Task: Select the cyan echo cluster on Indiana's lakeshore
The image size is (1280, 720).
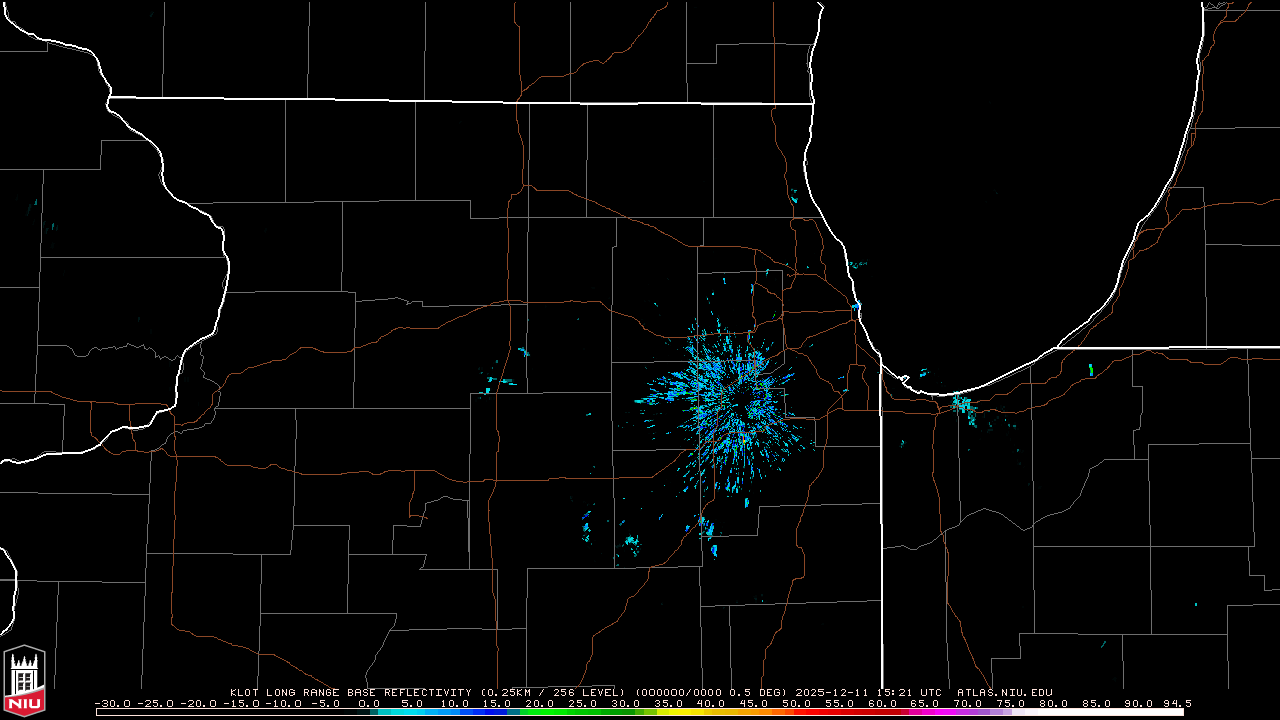Action: (964, 406)
